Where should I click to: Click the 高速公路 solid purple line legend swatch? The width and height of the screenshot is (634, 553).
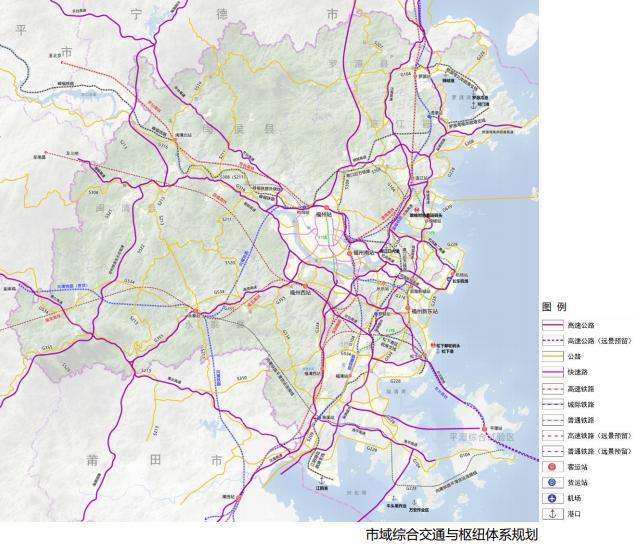click(x=552, y=325)
